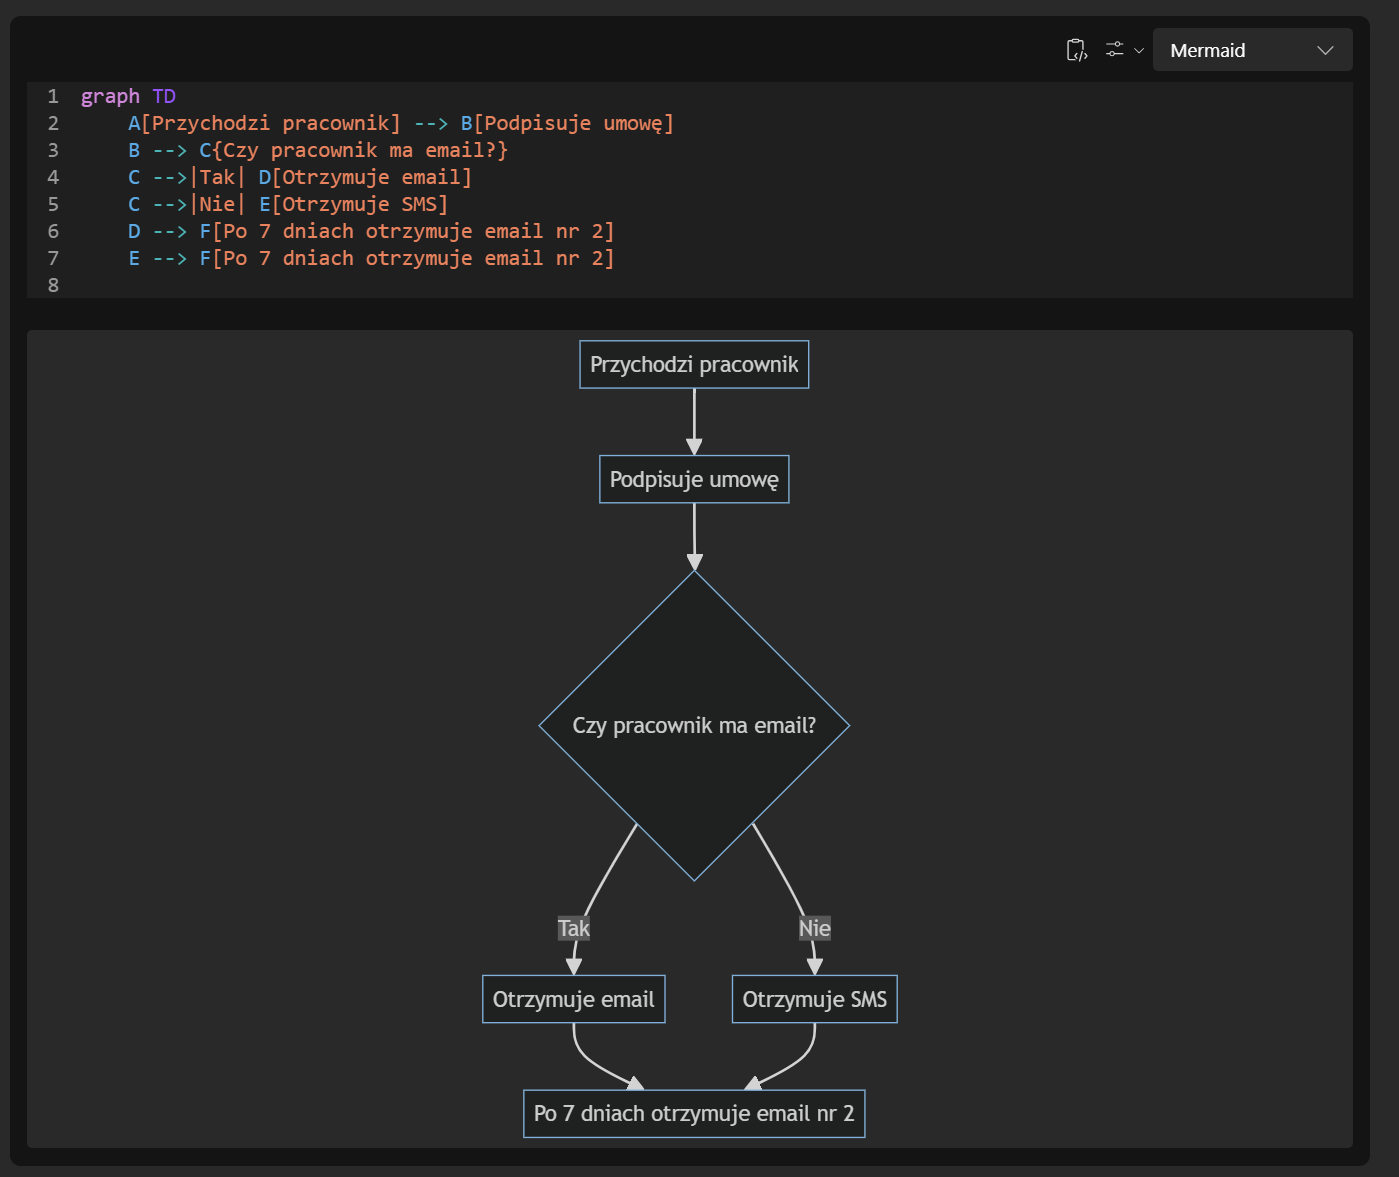Click the 'Tak' edge label in diagram
Screen dimensions: 1399x1177
(x=574, y=928)
